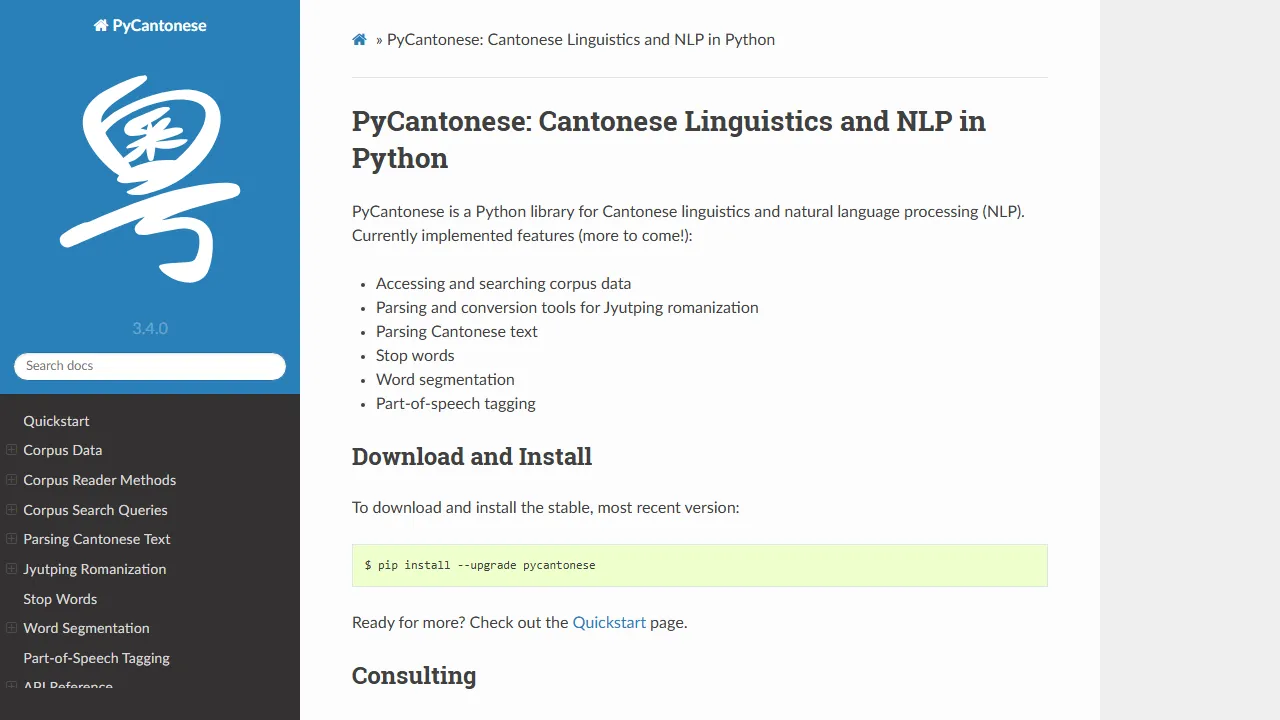This screenshot has width=1280, height=720.
Task: Expand the Corpus Search Queries section
Action: tap(10, 510)
